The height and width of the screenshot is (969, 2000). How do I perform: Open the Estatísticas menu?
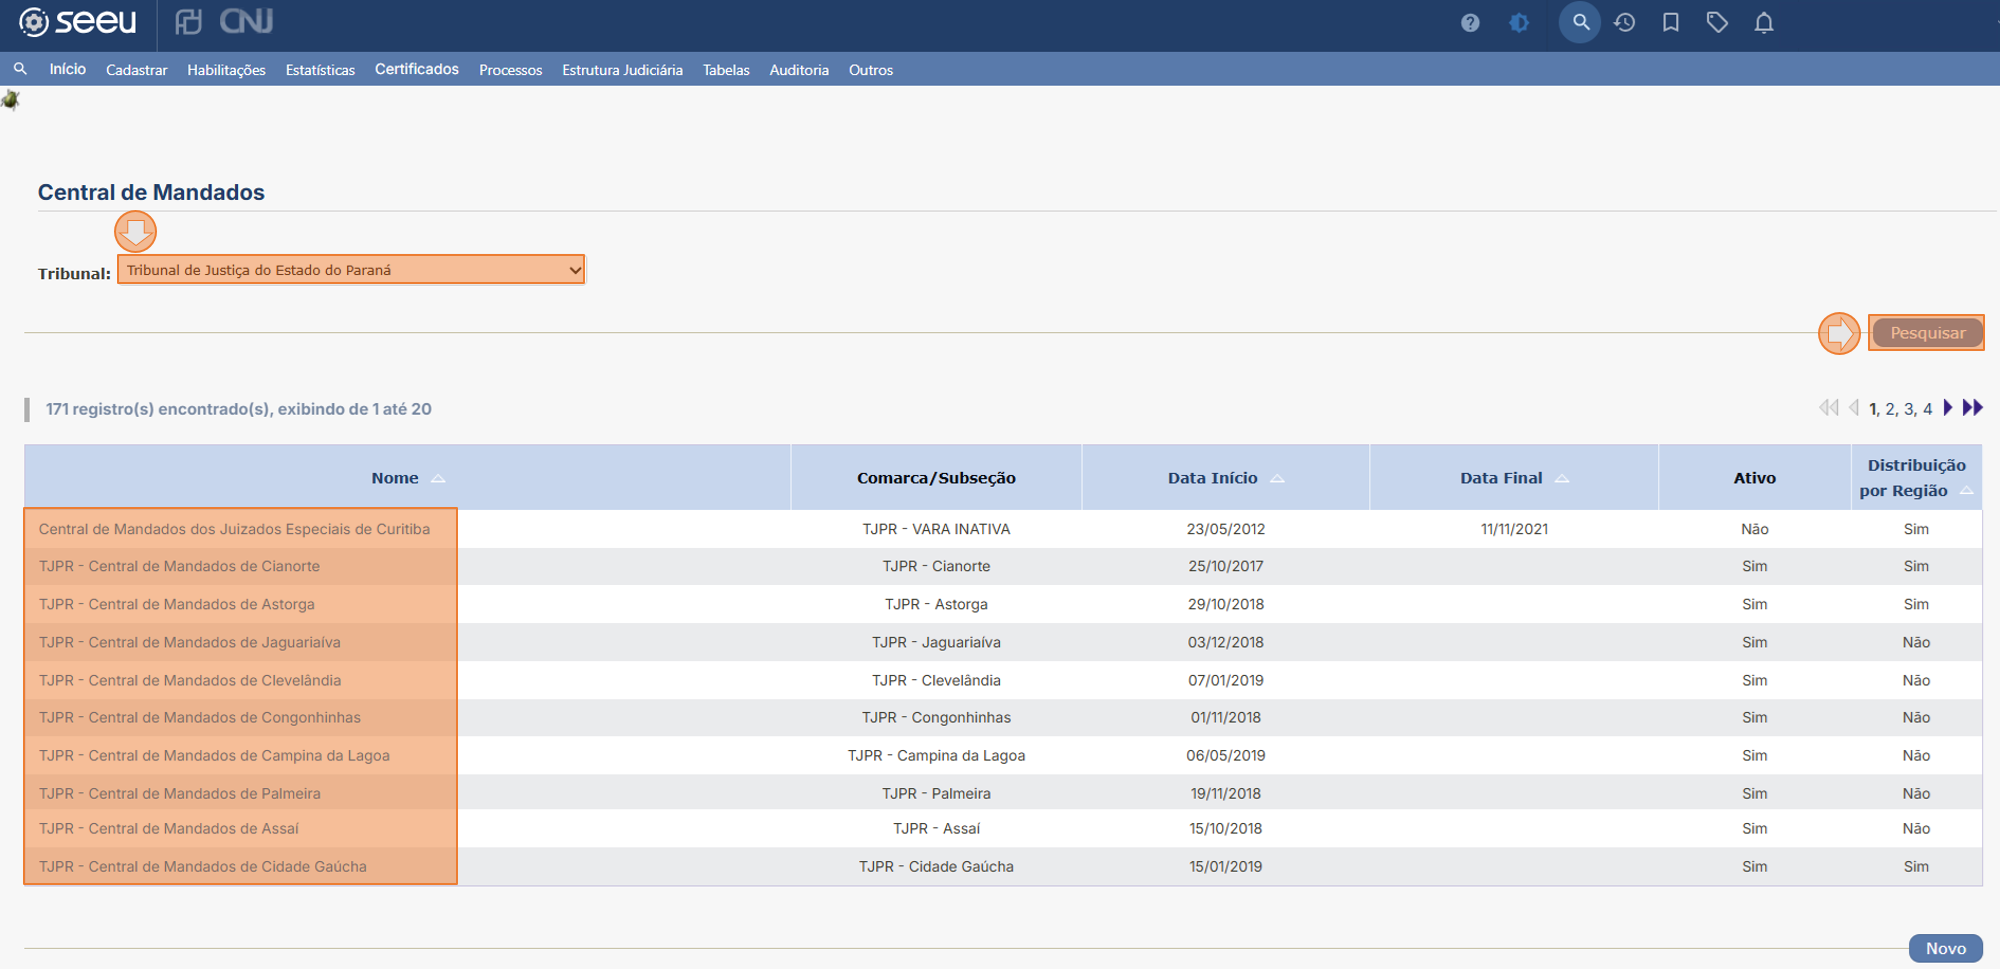(x=320, y=70)
